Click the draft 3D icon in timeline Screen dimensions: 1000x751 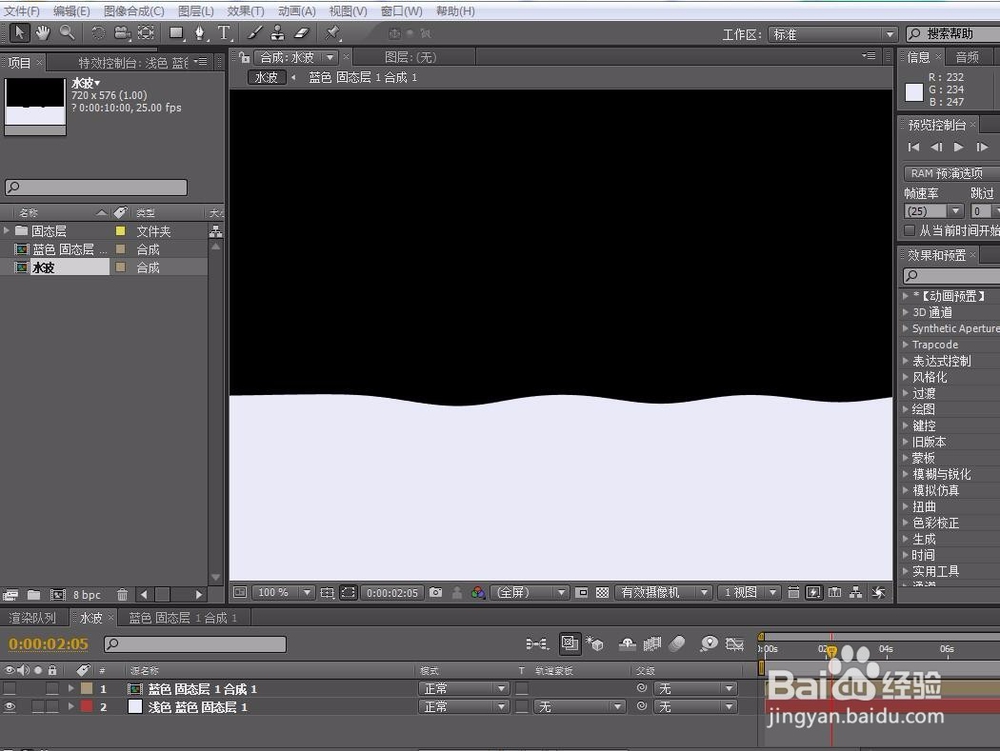[x=595, y=644]
